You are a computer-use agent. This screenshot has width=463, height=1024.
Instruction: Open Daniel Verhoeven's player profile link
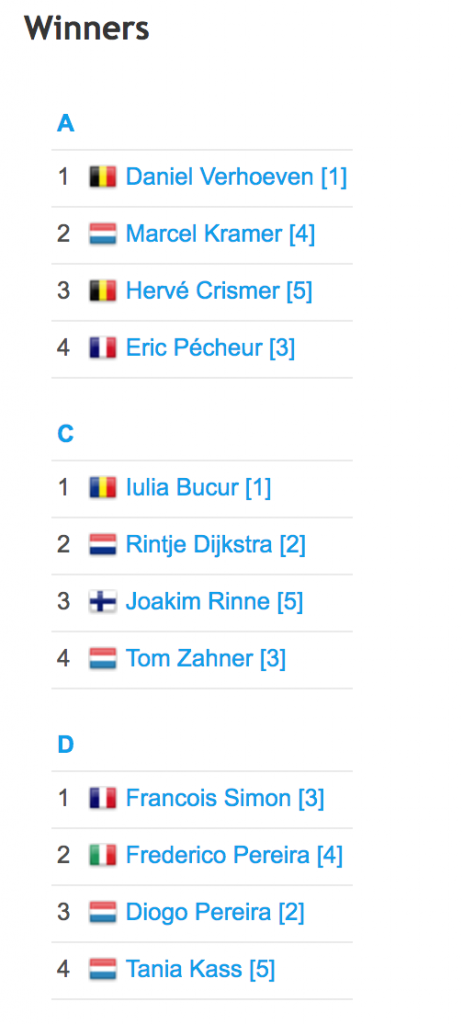[x=236, y=177]
